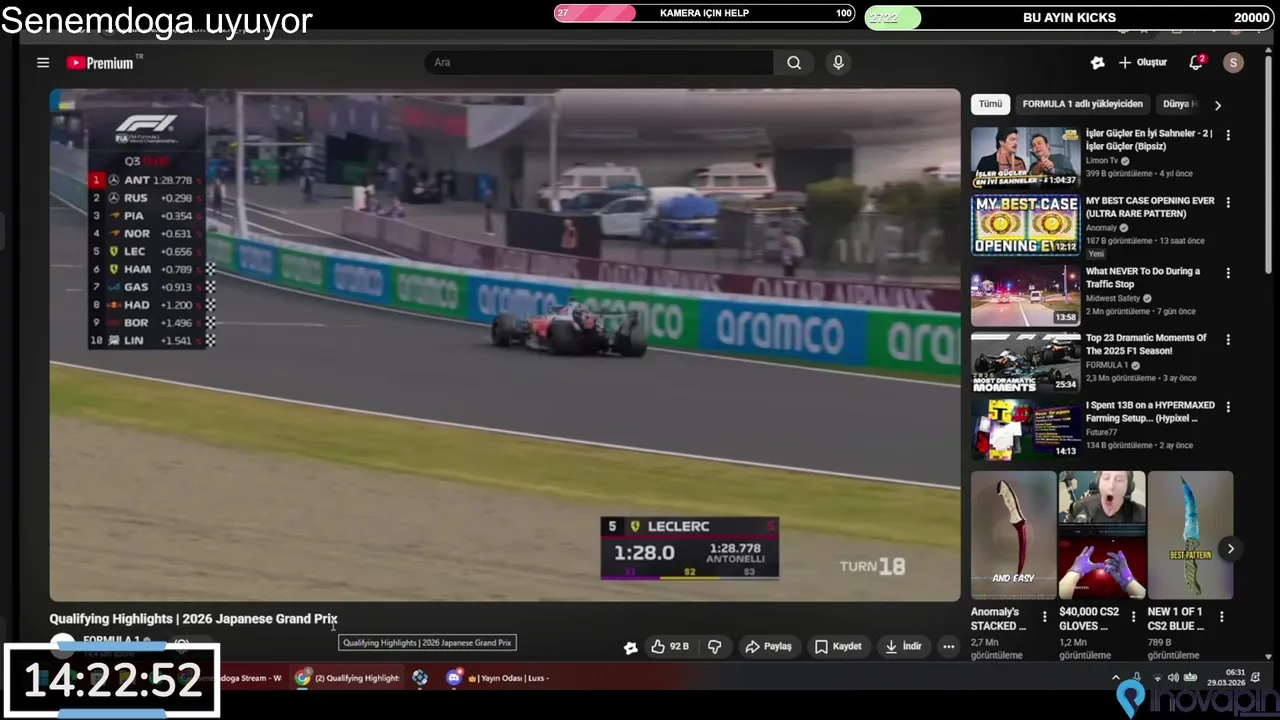Select FORMULA 1 adlı yükleyiciden chip
Screen dimensions: 1280x720
coord(1082,104)
